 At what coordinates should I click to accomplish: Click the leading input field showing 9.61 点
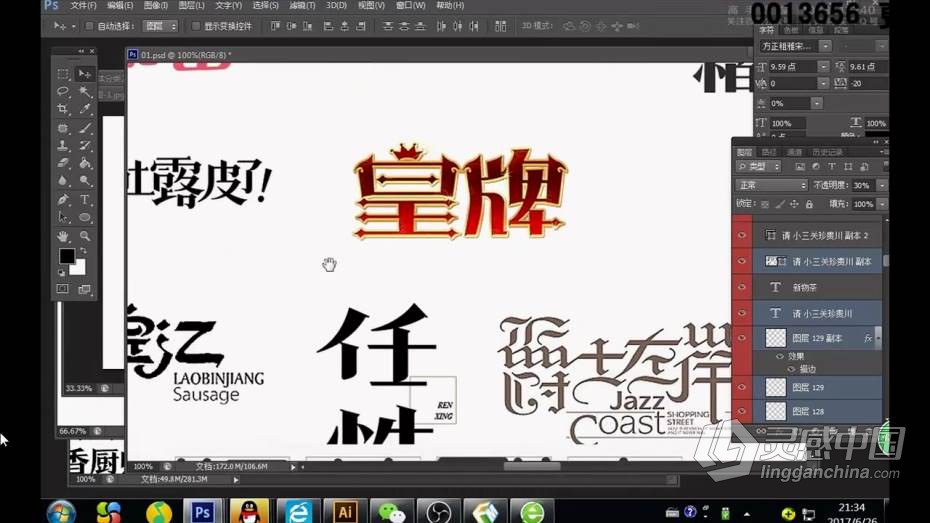(x=867, y=67)
